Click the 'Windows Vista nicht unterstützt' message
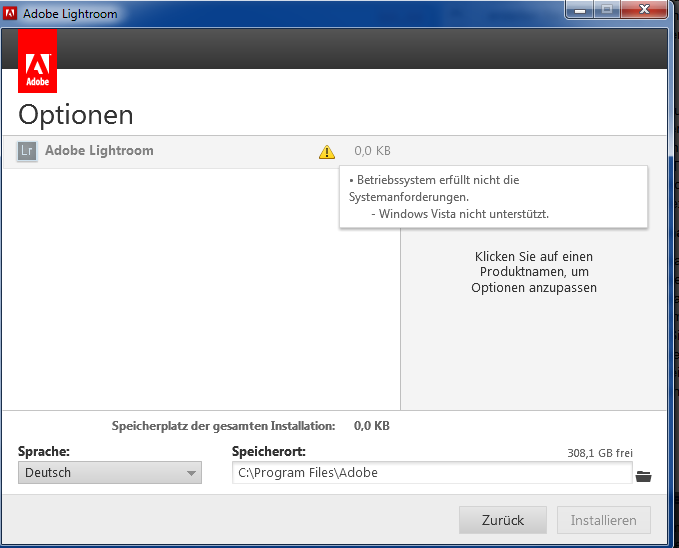The width and height of the screenshot is (679, 548). click(x=460, y=214)
